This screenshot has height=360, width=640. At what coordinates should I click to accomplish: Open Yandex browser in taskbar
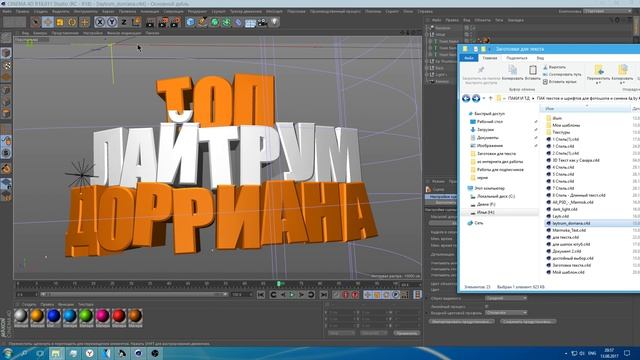point(89,353)
